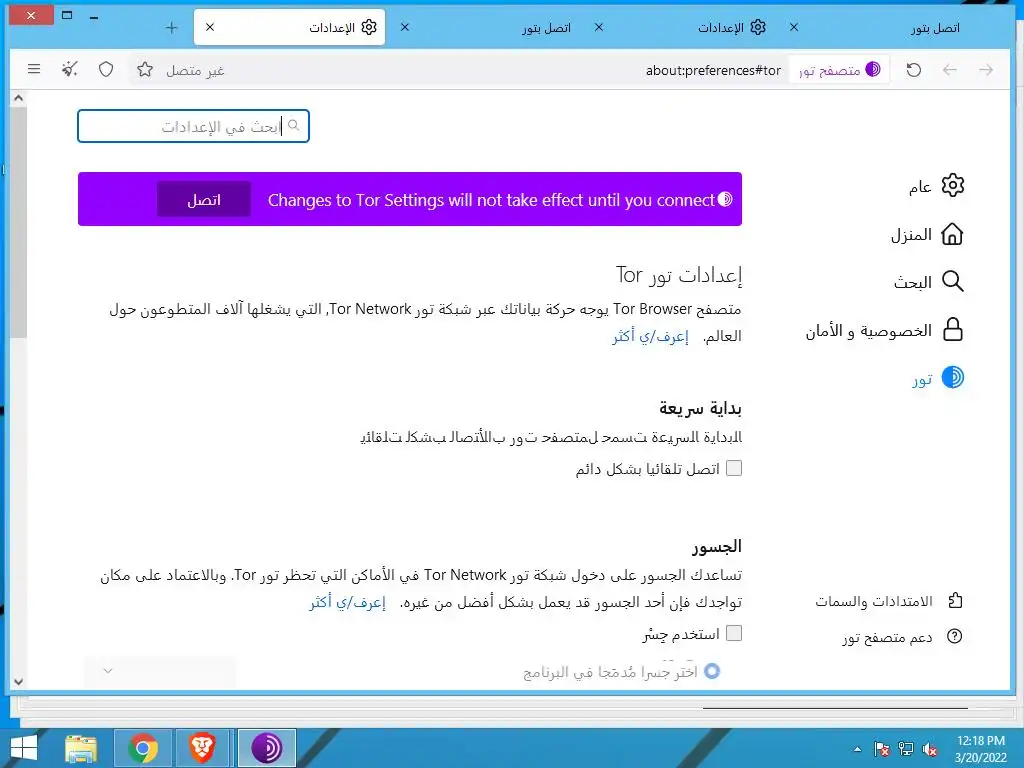The image size is (1024, 768).
Task: Reload the page with the refresh icon
Action: pos(914,69)
